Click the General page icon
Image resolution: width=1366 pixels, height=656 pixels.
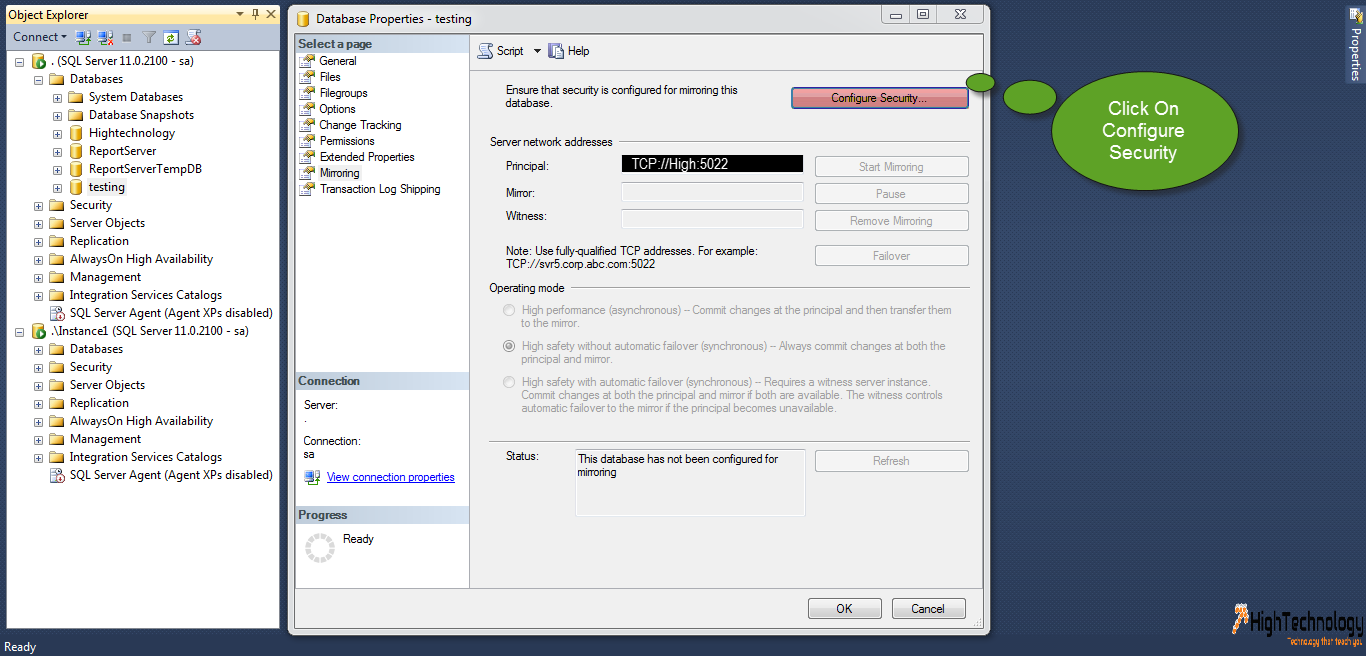pos(308,61)
